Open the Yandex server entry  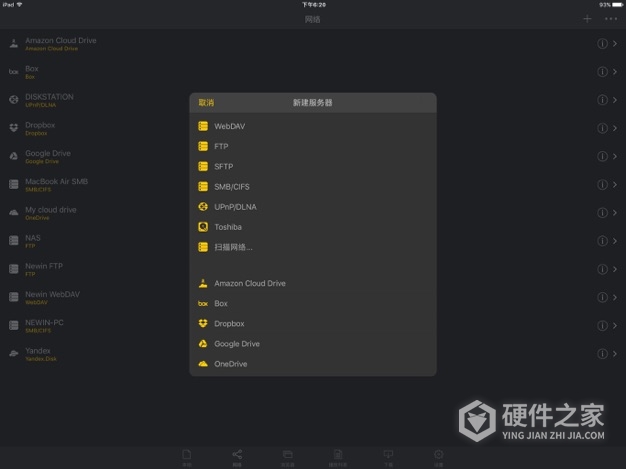313,354
